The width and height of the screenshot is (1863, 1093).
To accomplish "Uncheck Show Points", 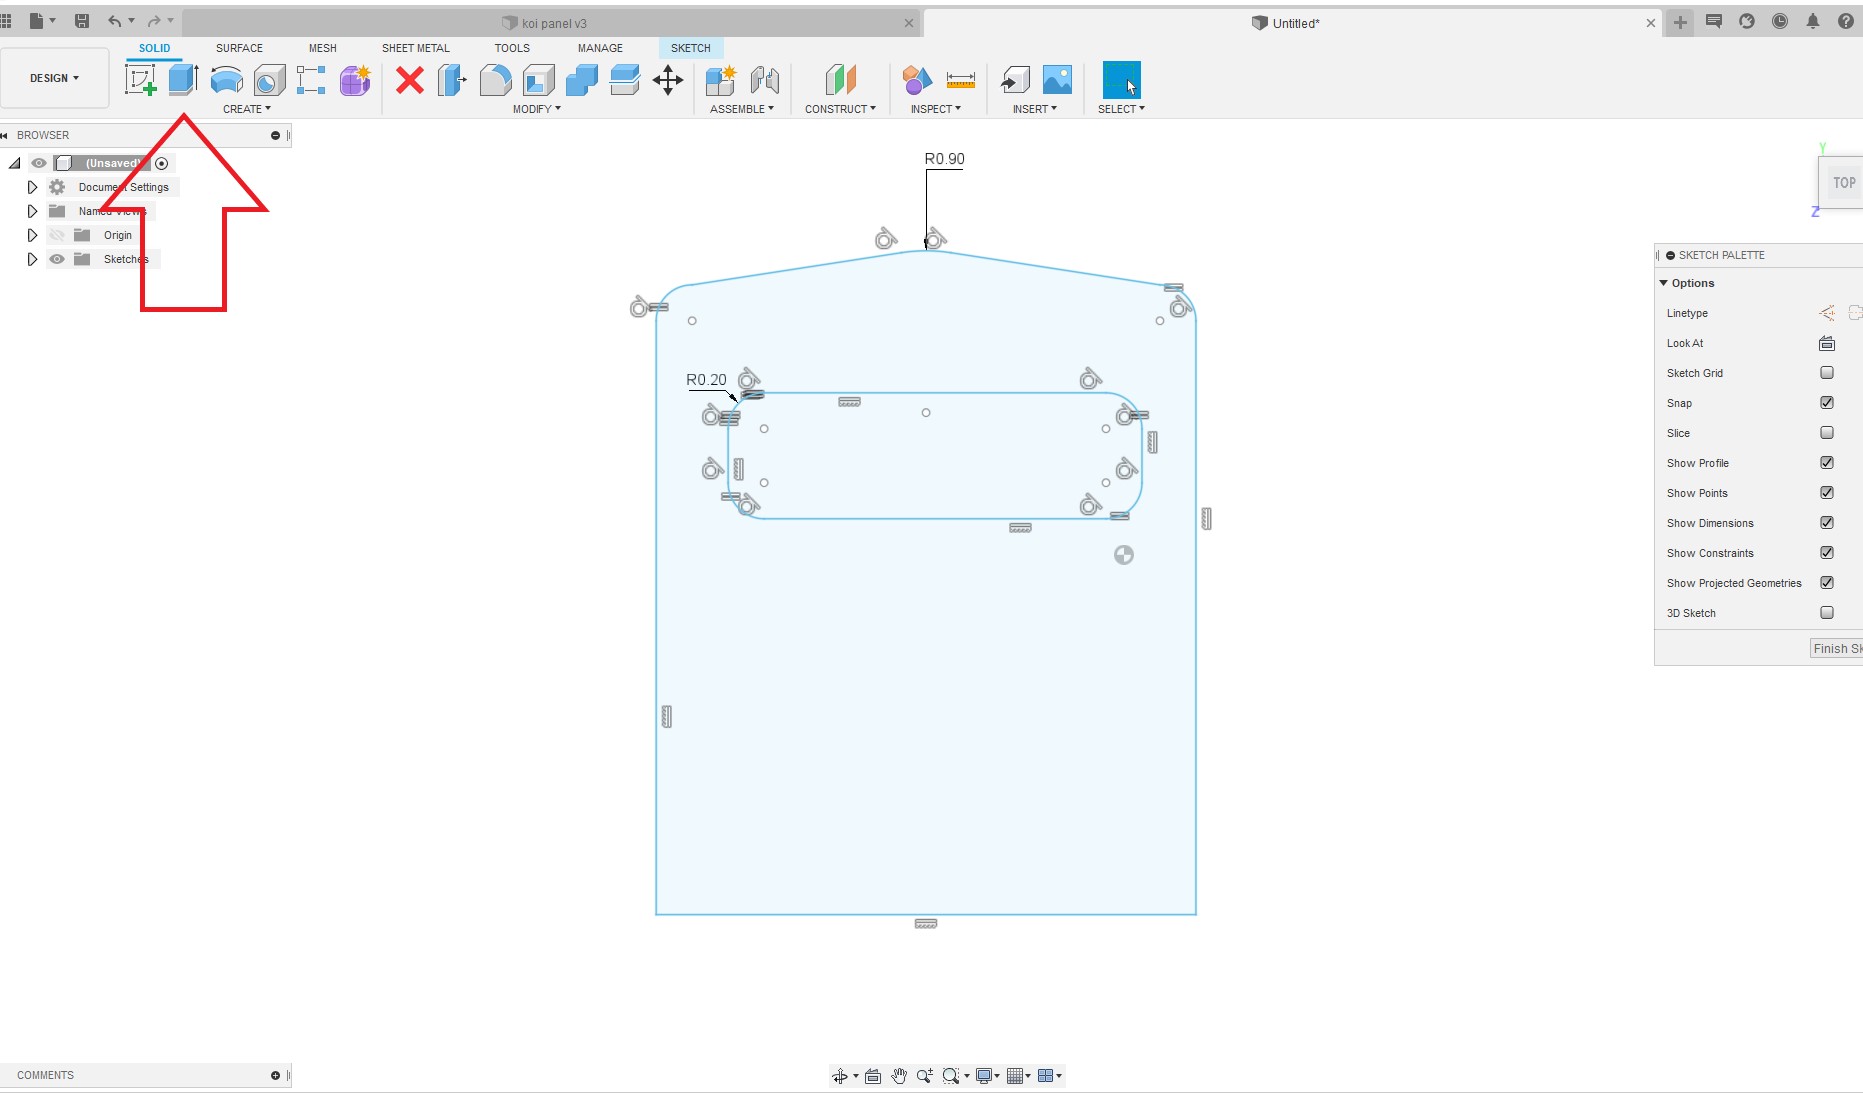I will (1827, 493).
